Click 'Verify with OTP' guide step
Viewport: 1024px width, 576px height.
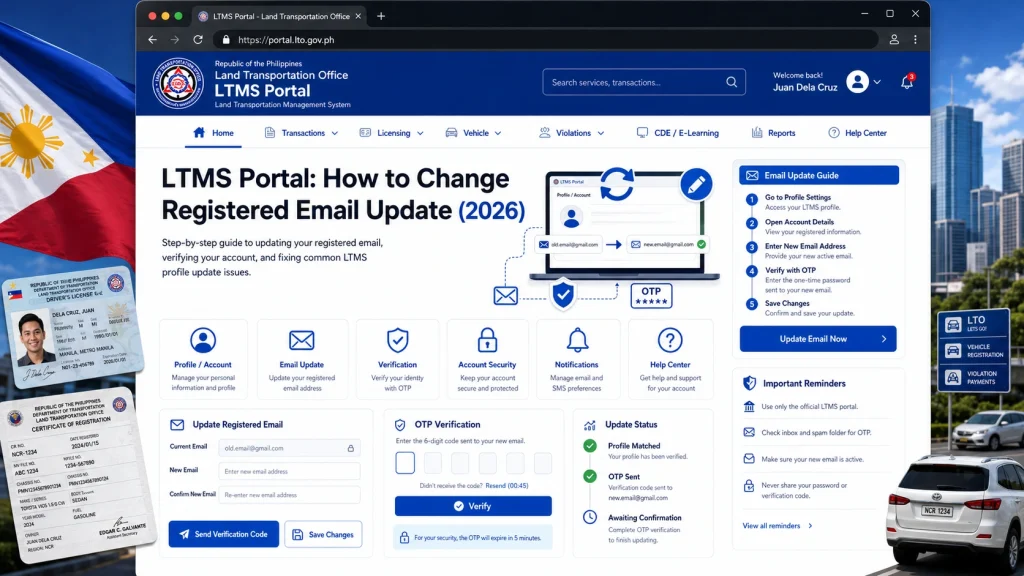pos(790,270)
